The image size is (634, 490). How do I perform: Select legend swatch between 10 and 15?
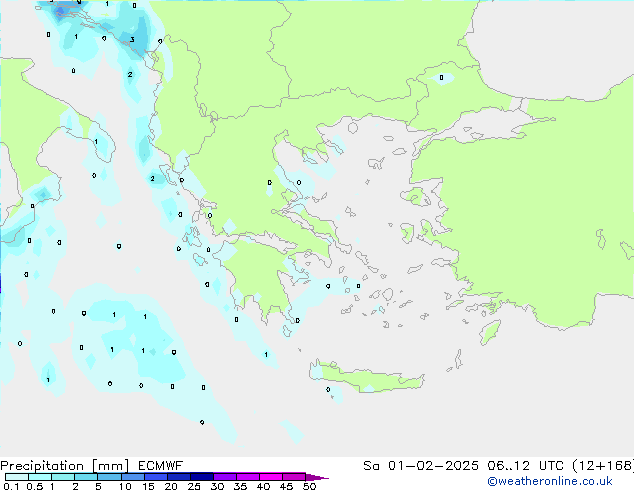click(133, 477)
